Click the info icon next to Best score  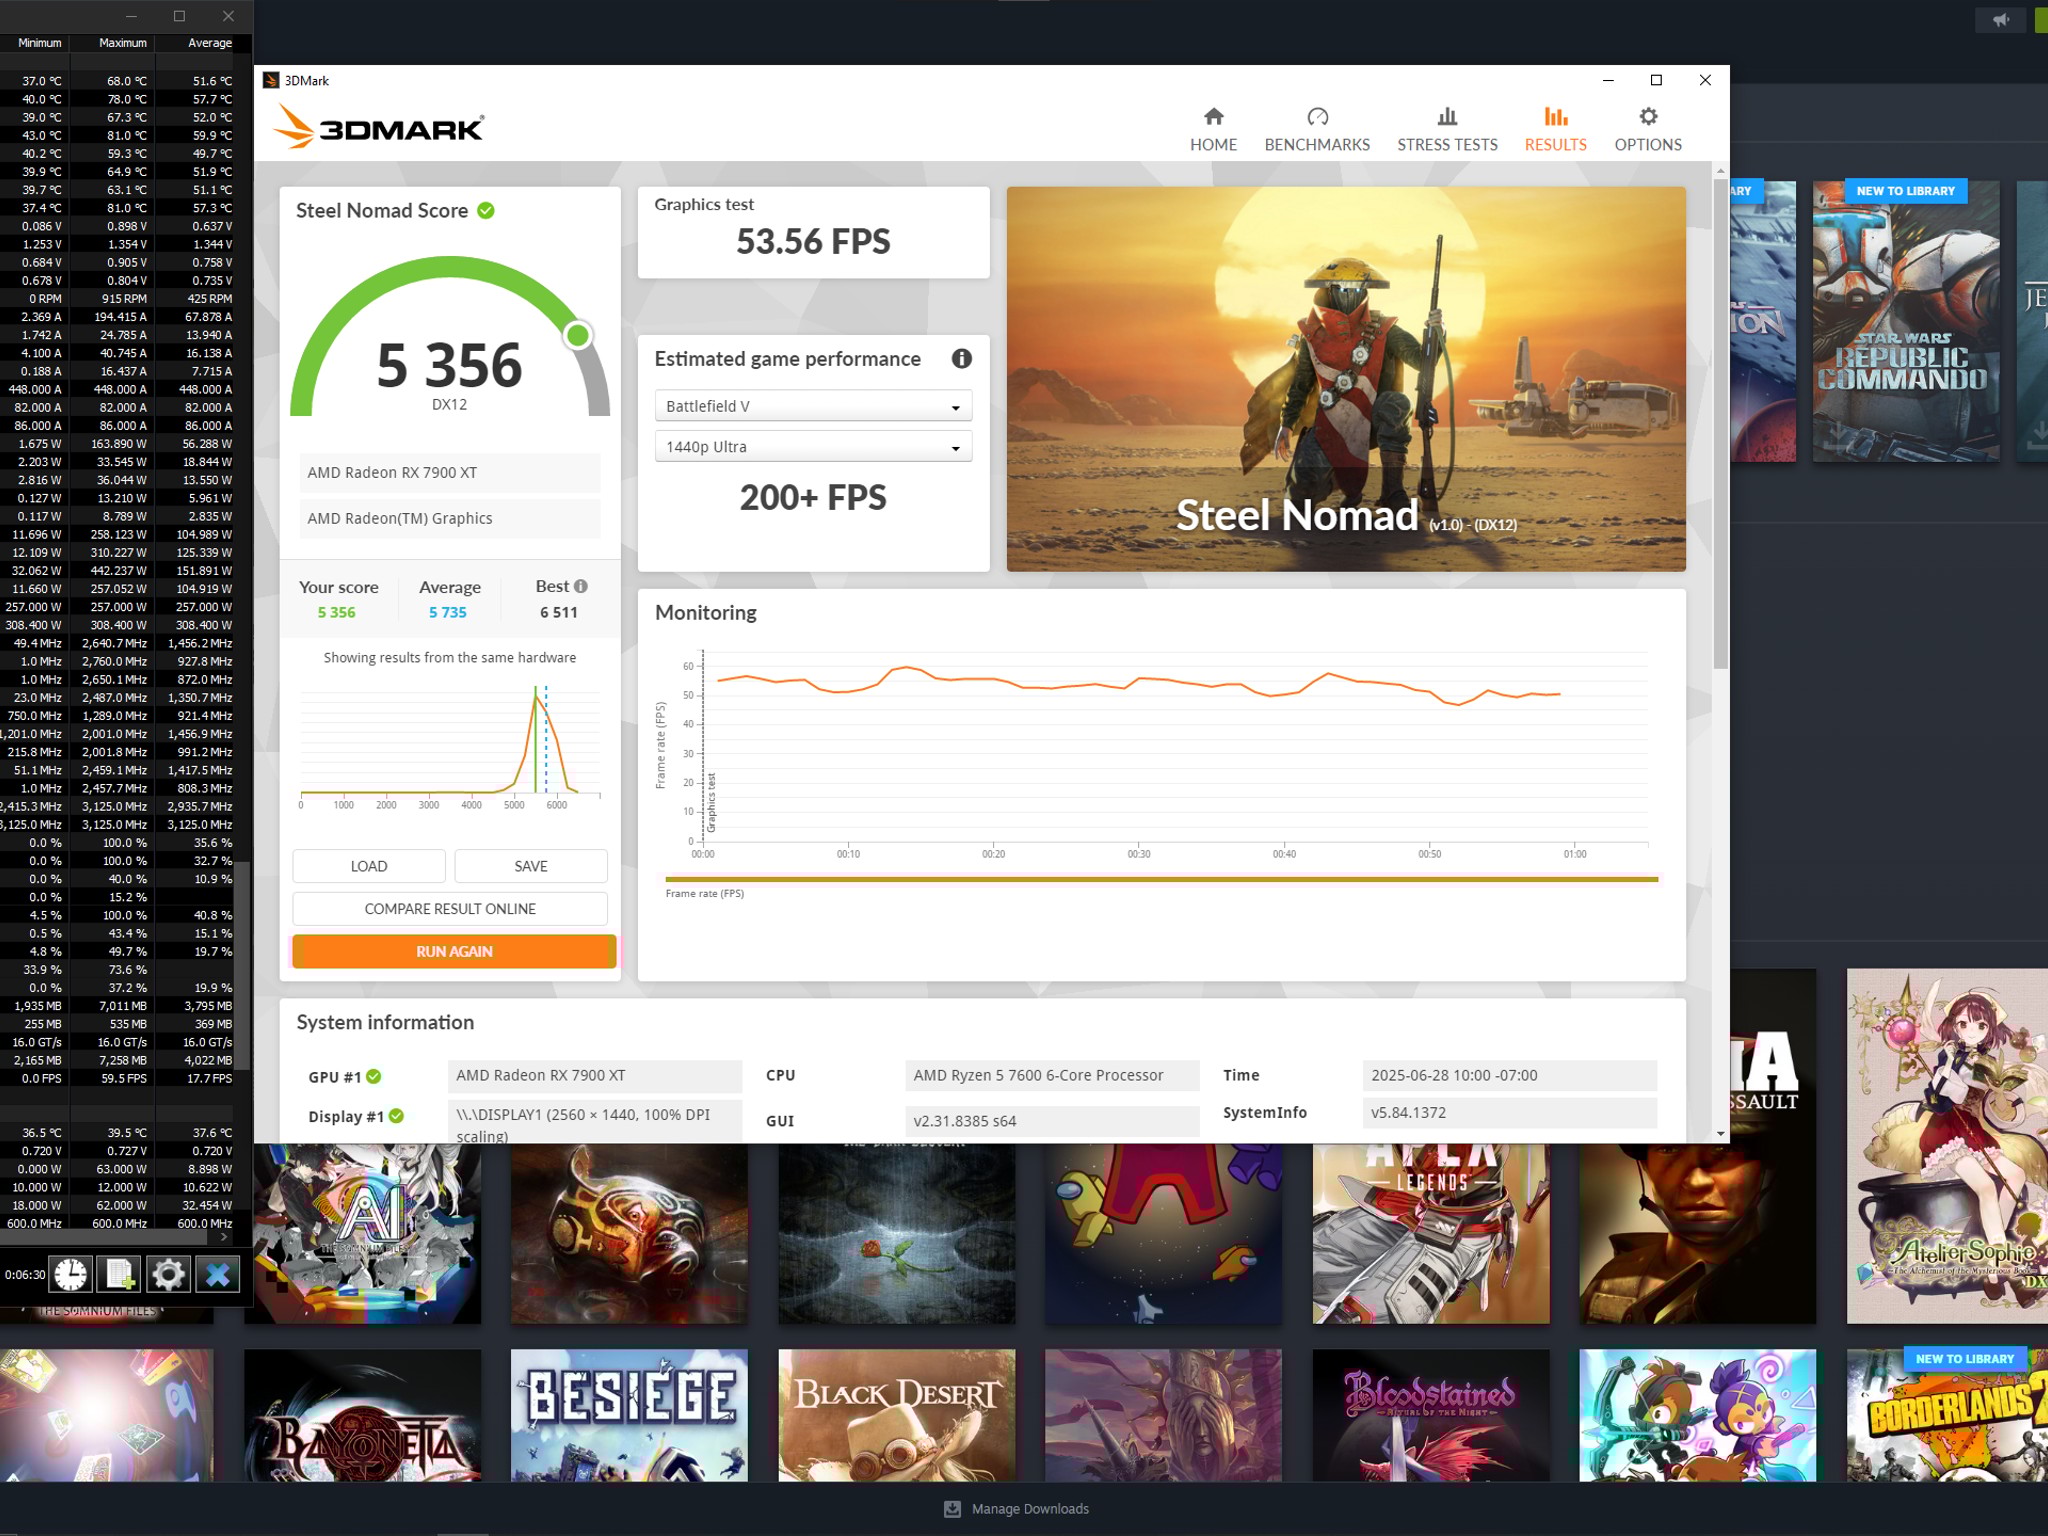point(581,586)
